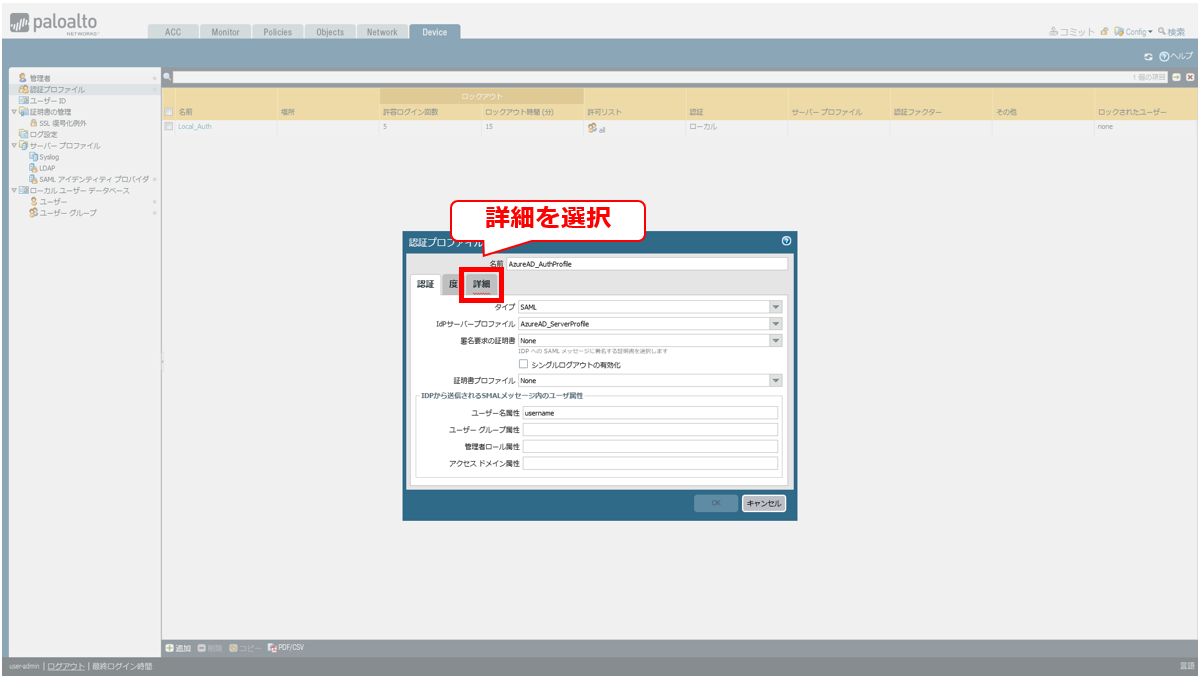Click the lock icon next to コミット
This screenshot has width=1201, height=678.
point(1104,32)
